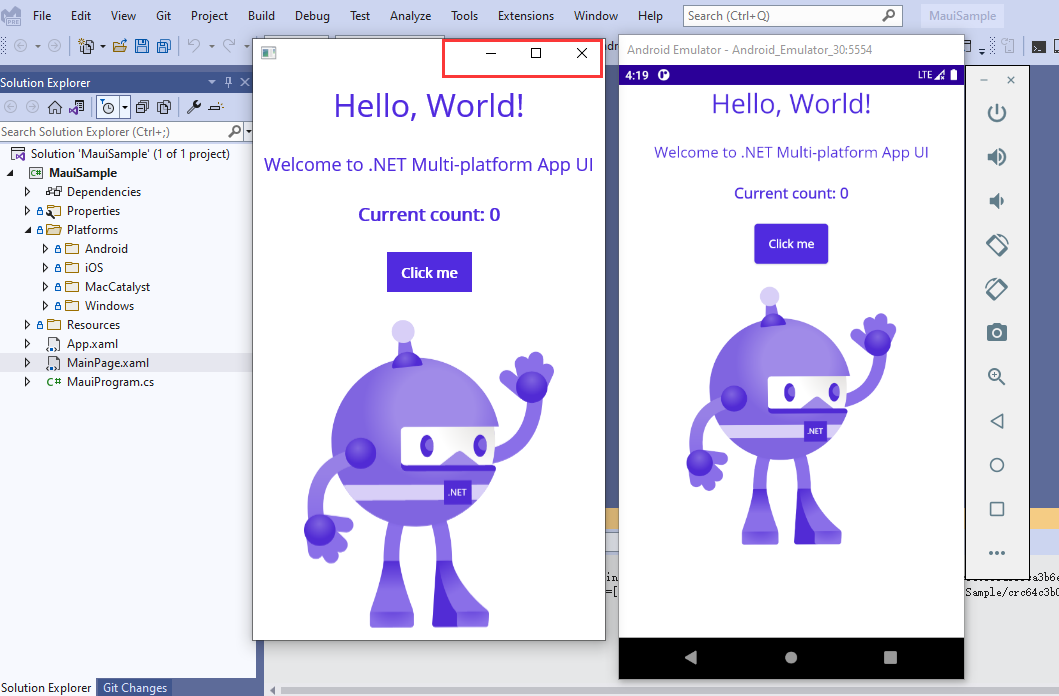This screenshot has width=1059, height=696.
Task: Open the Analyze menu
Action: tap(411, 16)
